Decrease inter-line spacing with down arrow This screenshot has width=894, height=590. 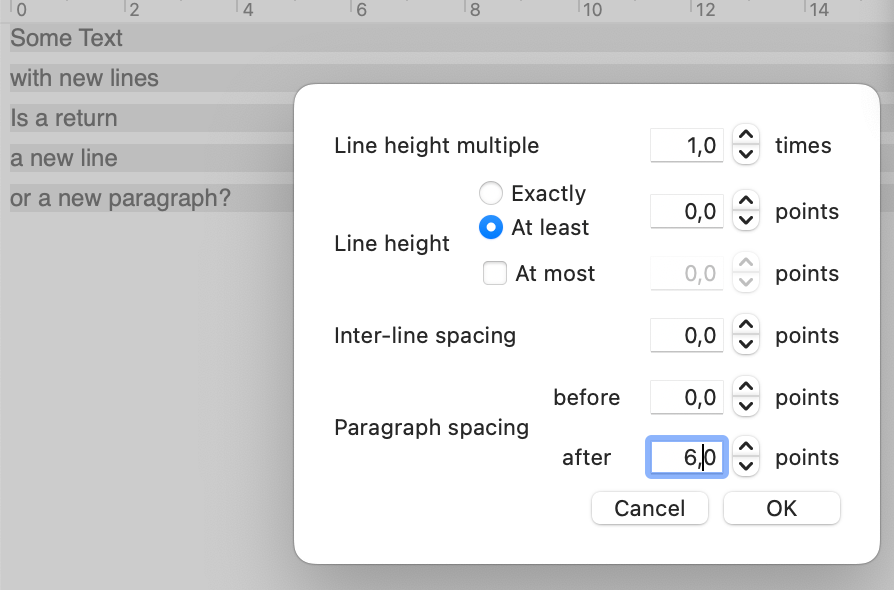tap(746, 345)
